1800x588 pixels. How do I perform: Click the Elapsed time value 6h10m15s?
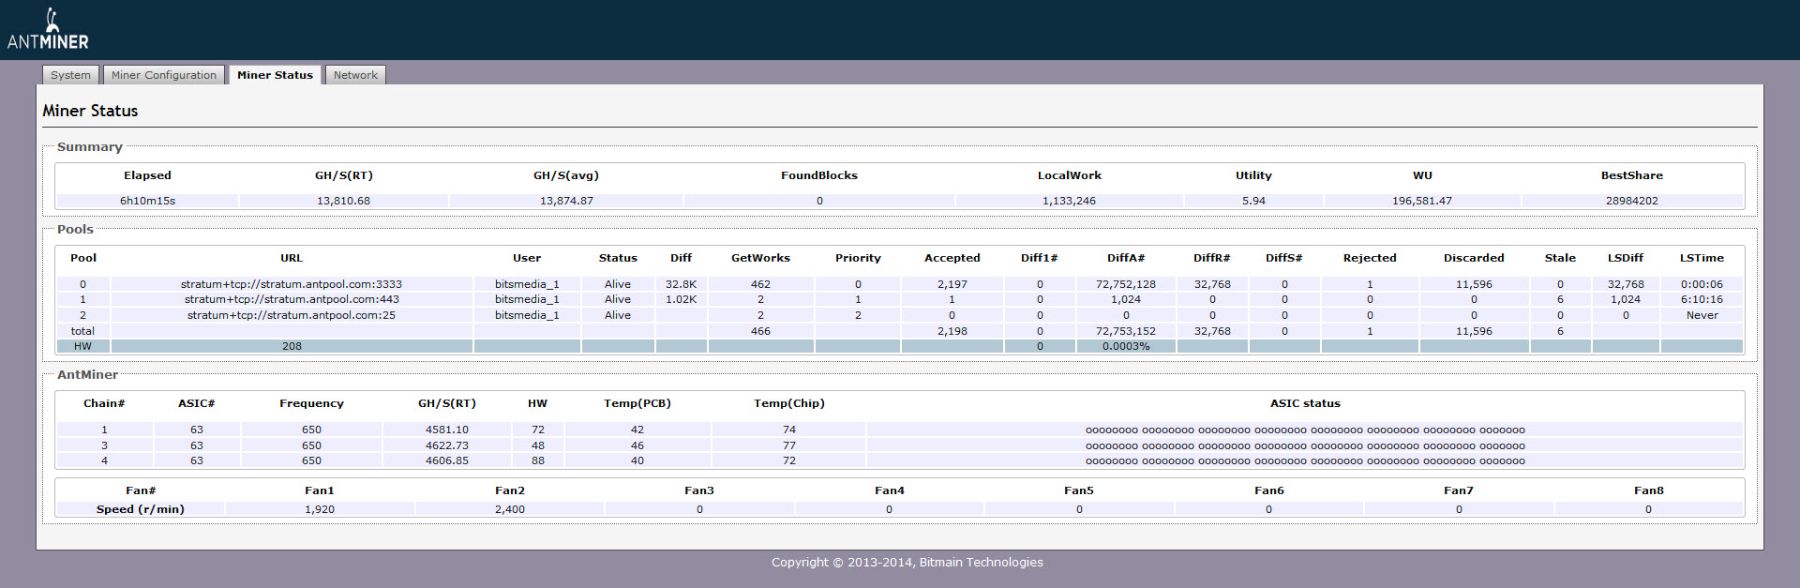pos(147,201)
